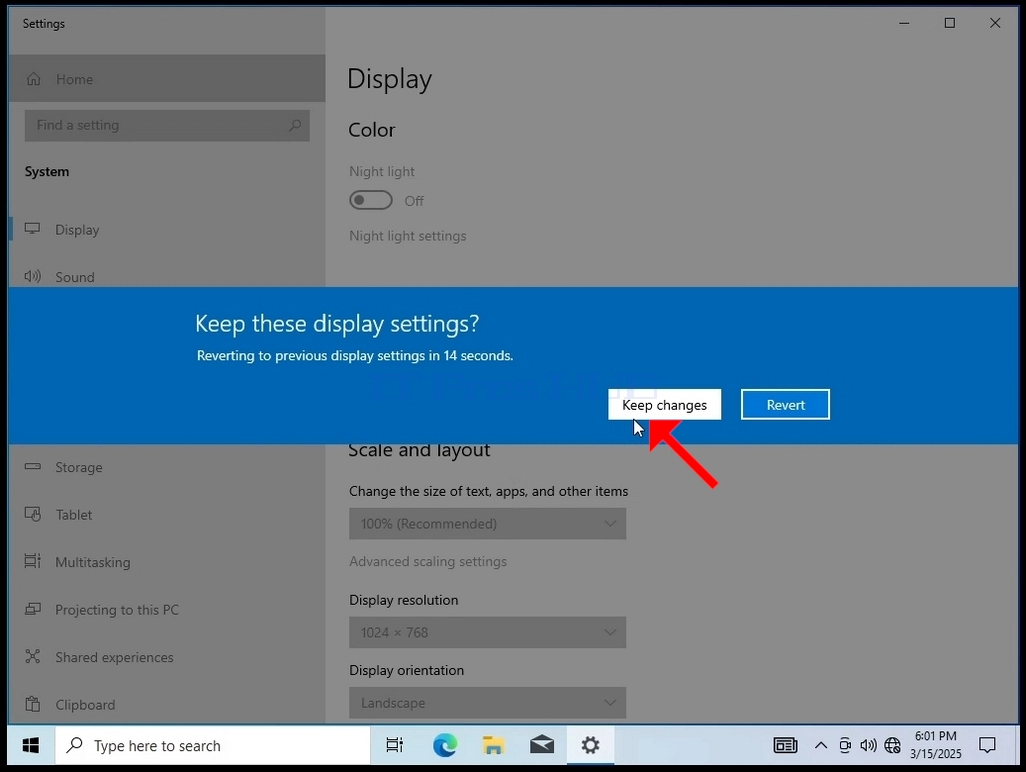Launch Microsoft Edge from the taskbar

click(445, 745)
